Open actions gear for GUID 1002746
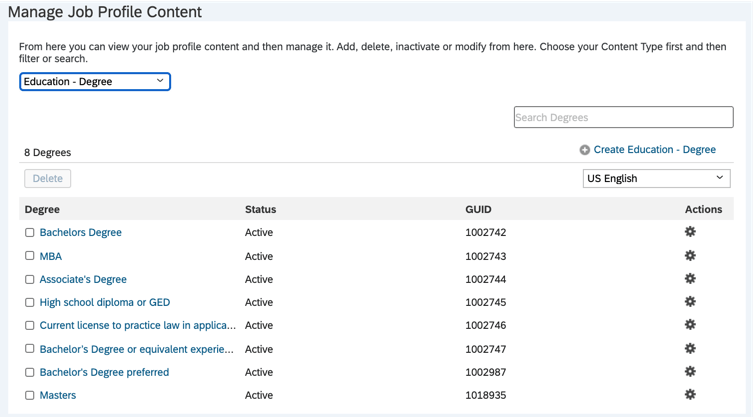754x417 pixels. (690, 325)
